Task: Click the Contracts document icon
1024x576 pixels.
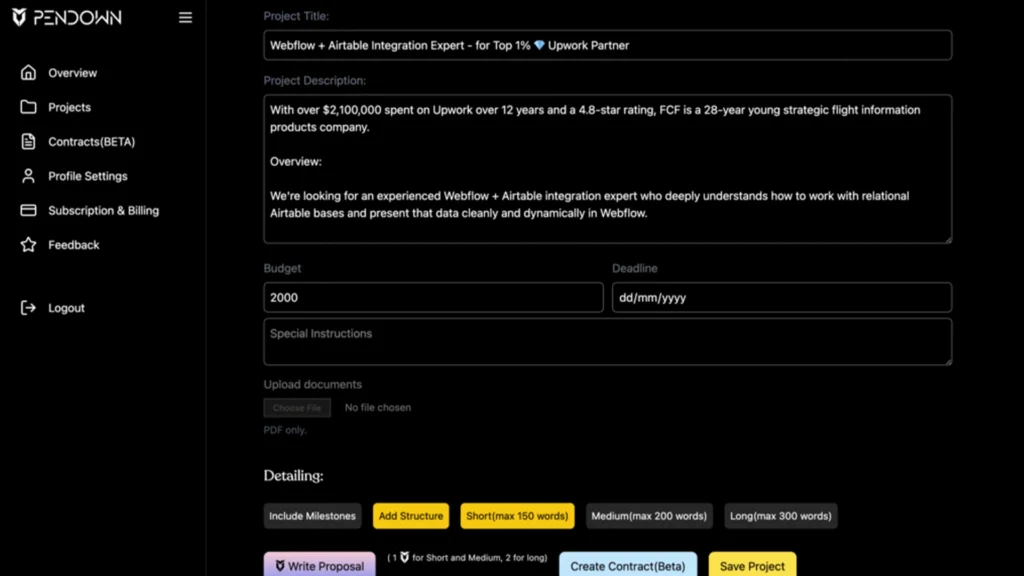Action: click(28, 142)
